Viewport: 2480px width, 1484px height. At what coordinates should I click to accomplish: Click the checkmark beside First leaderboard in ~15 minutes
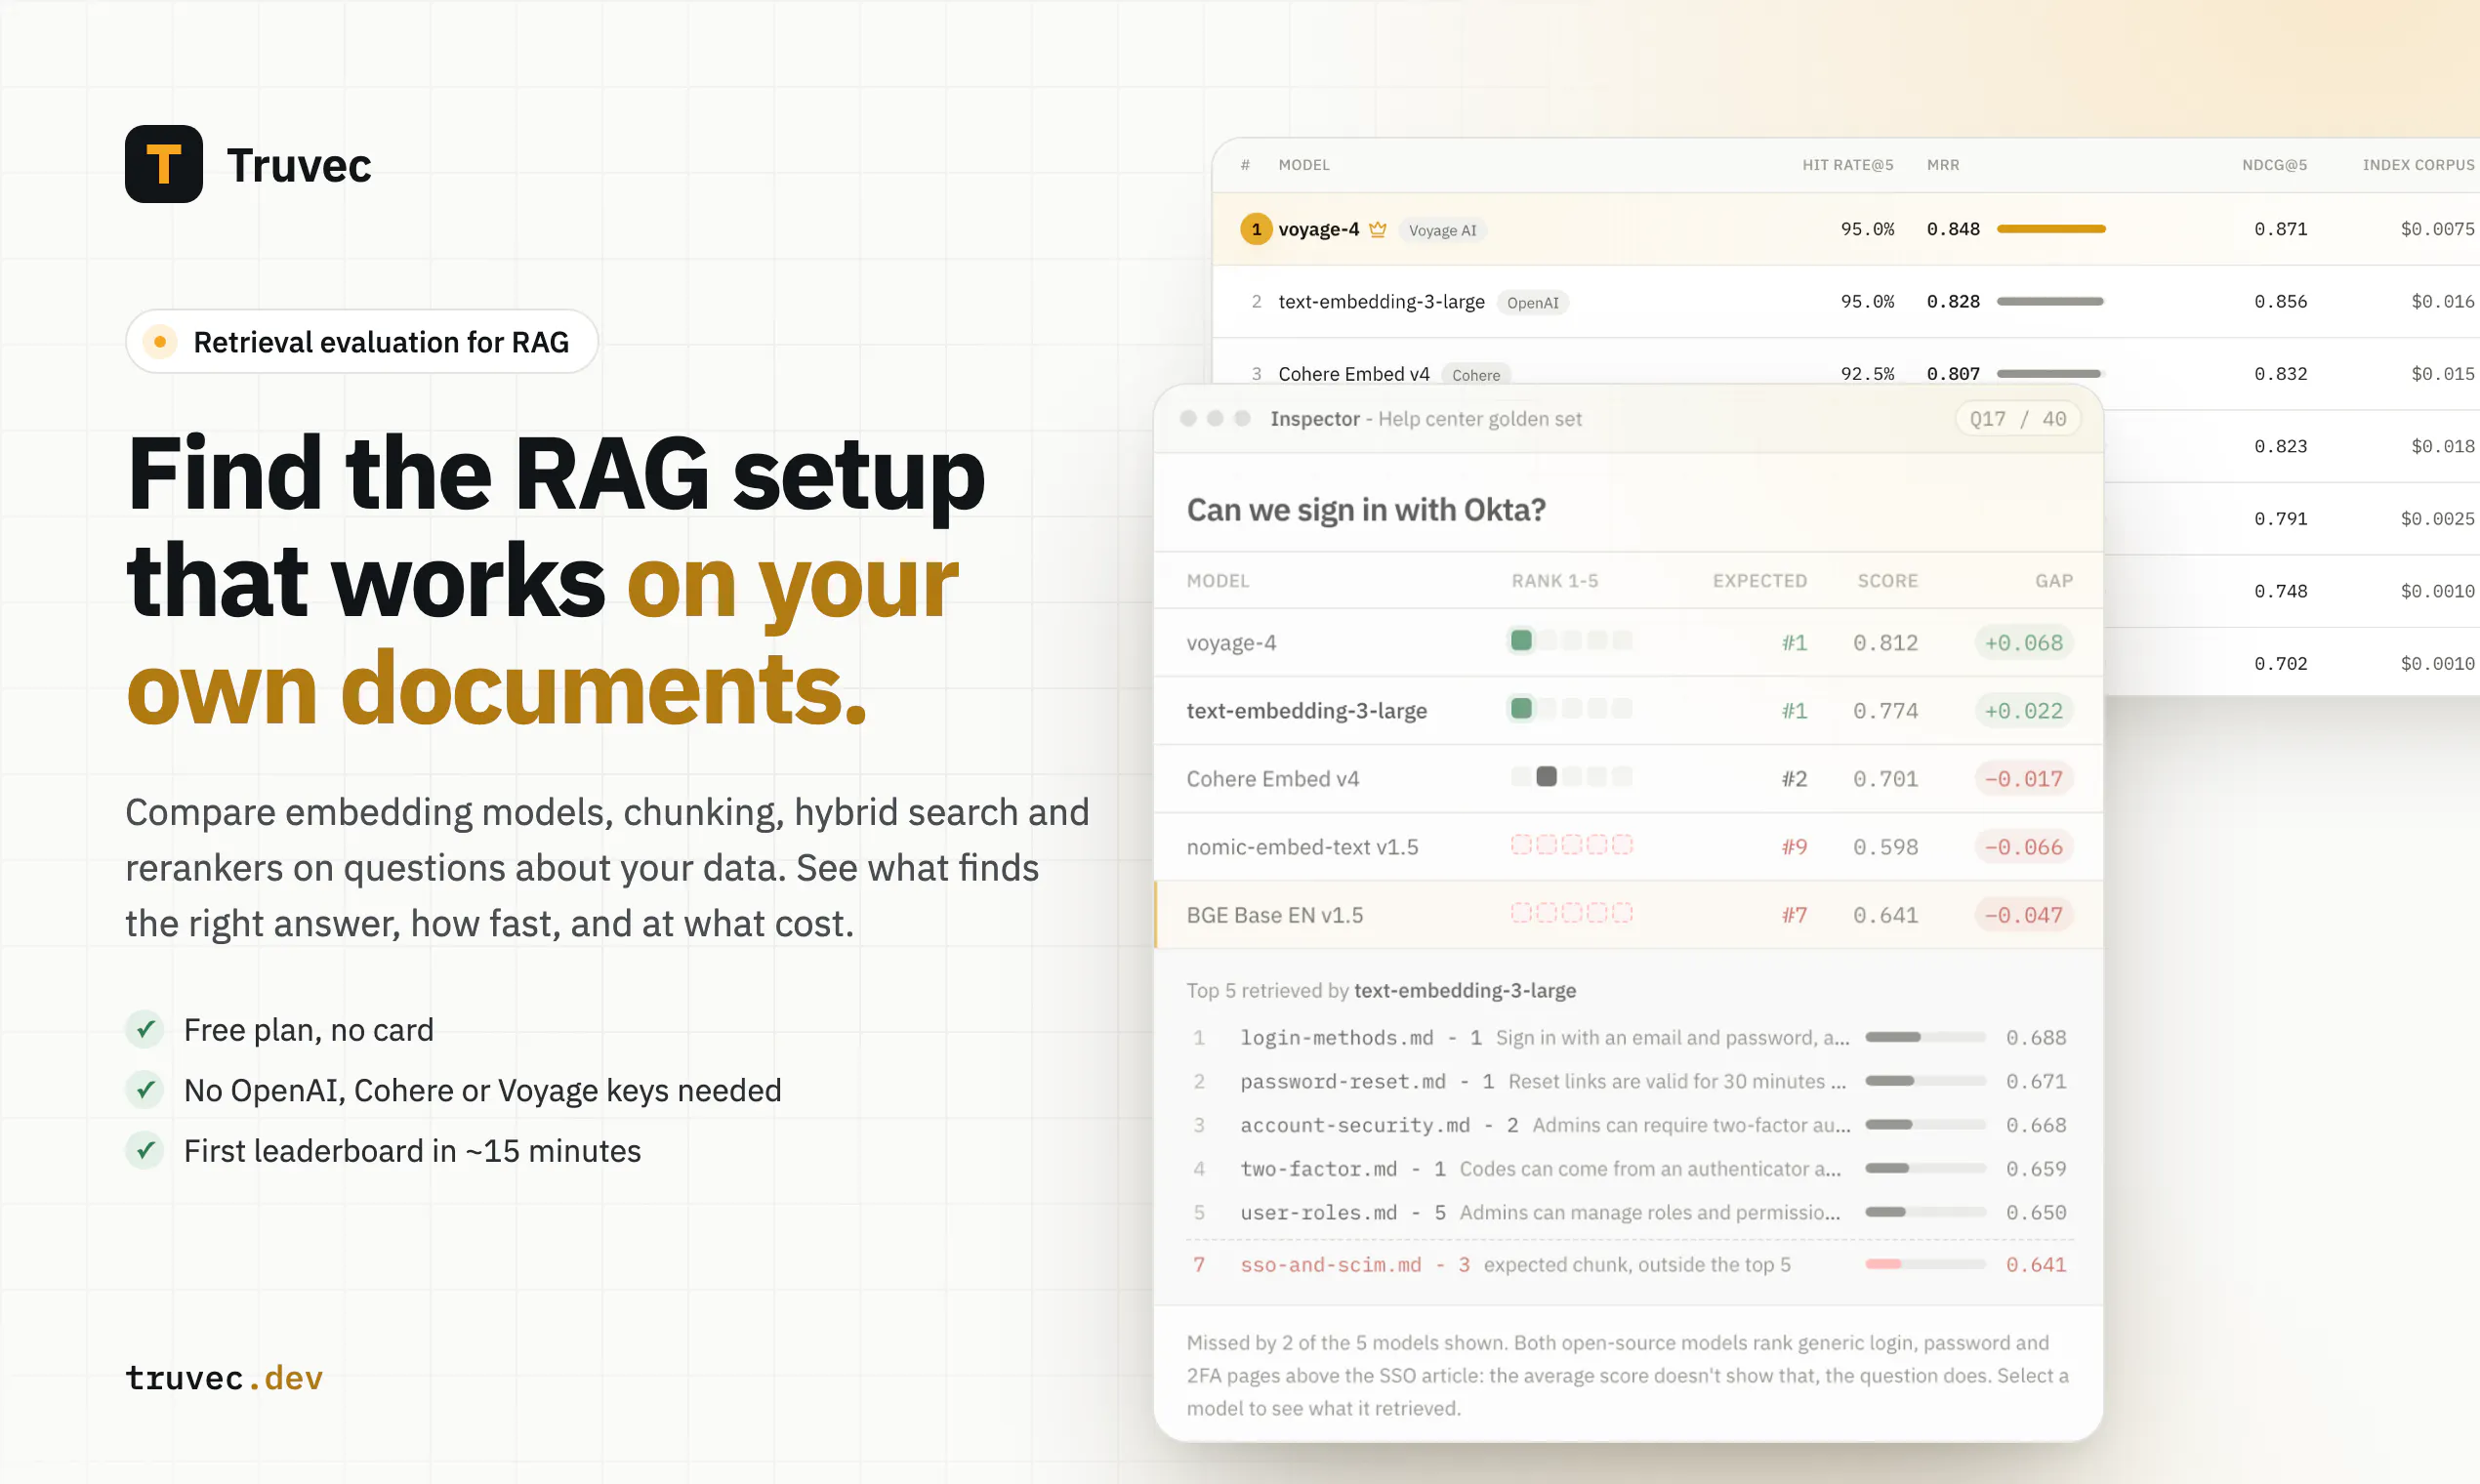coord(145,1151)
